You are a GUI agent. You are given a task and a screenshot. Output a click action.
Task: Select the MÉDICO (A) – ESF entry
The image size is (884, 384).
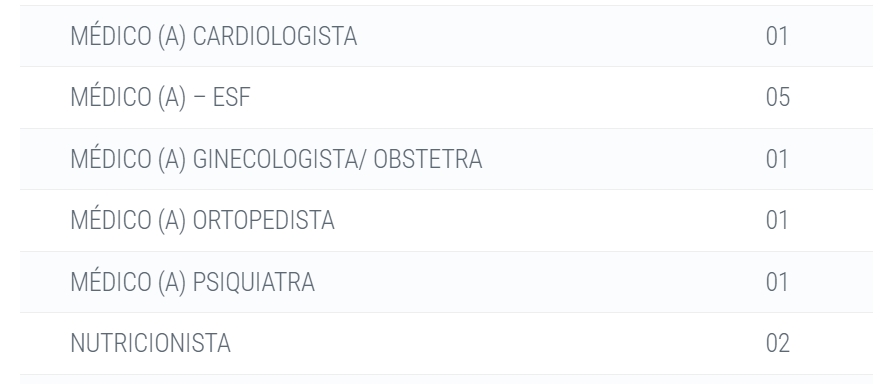tap(160, 97)
